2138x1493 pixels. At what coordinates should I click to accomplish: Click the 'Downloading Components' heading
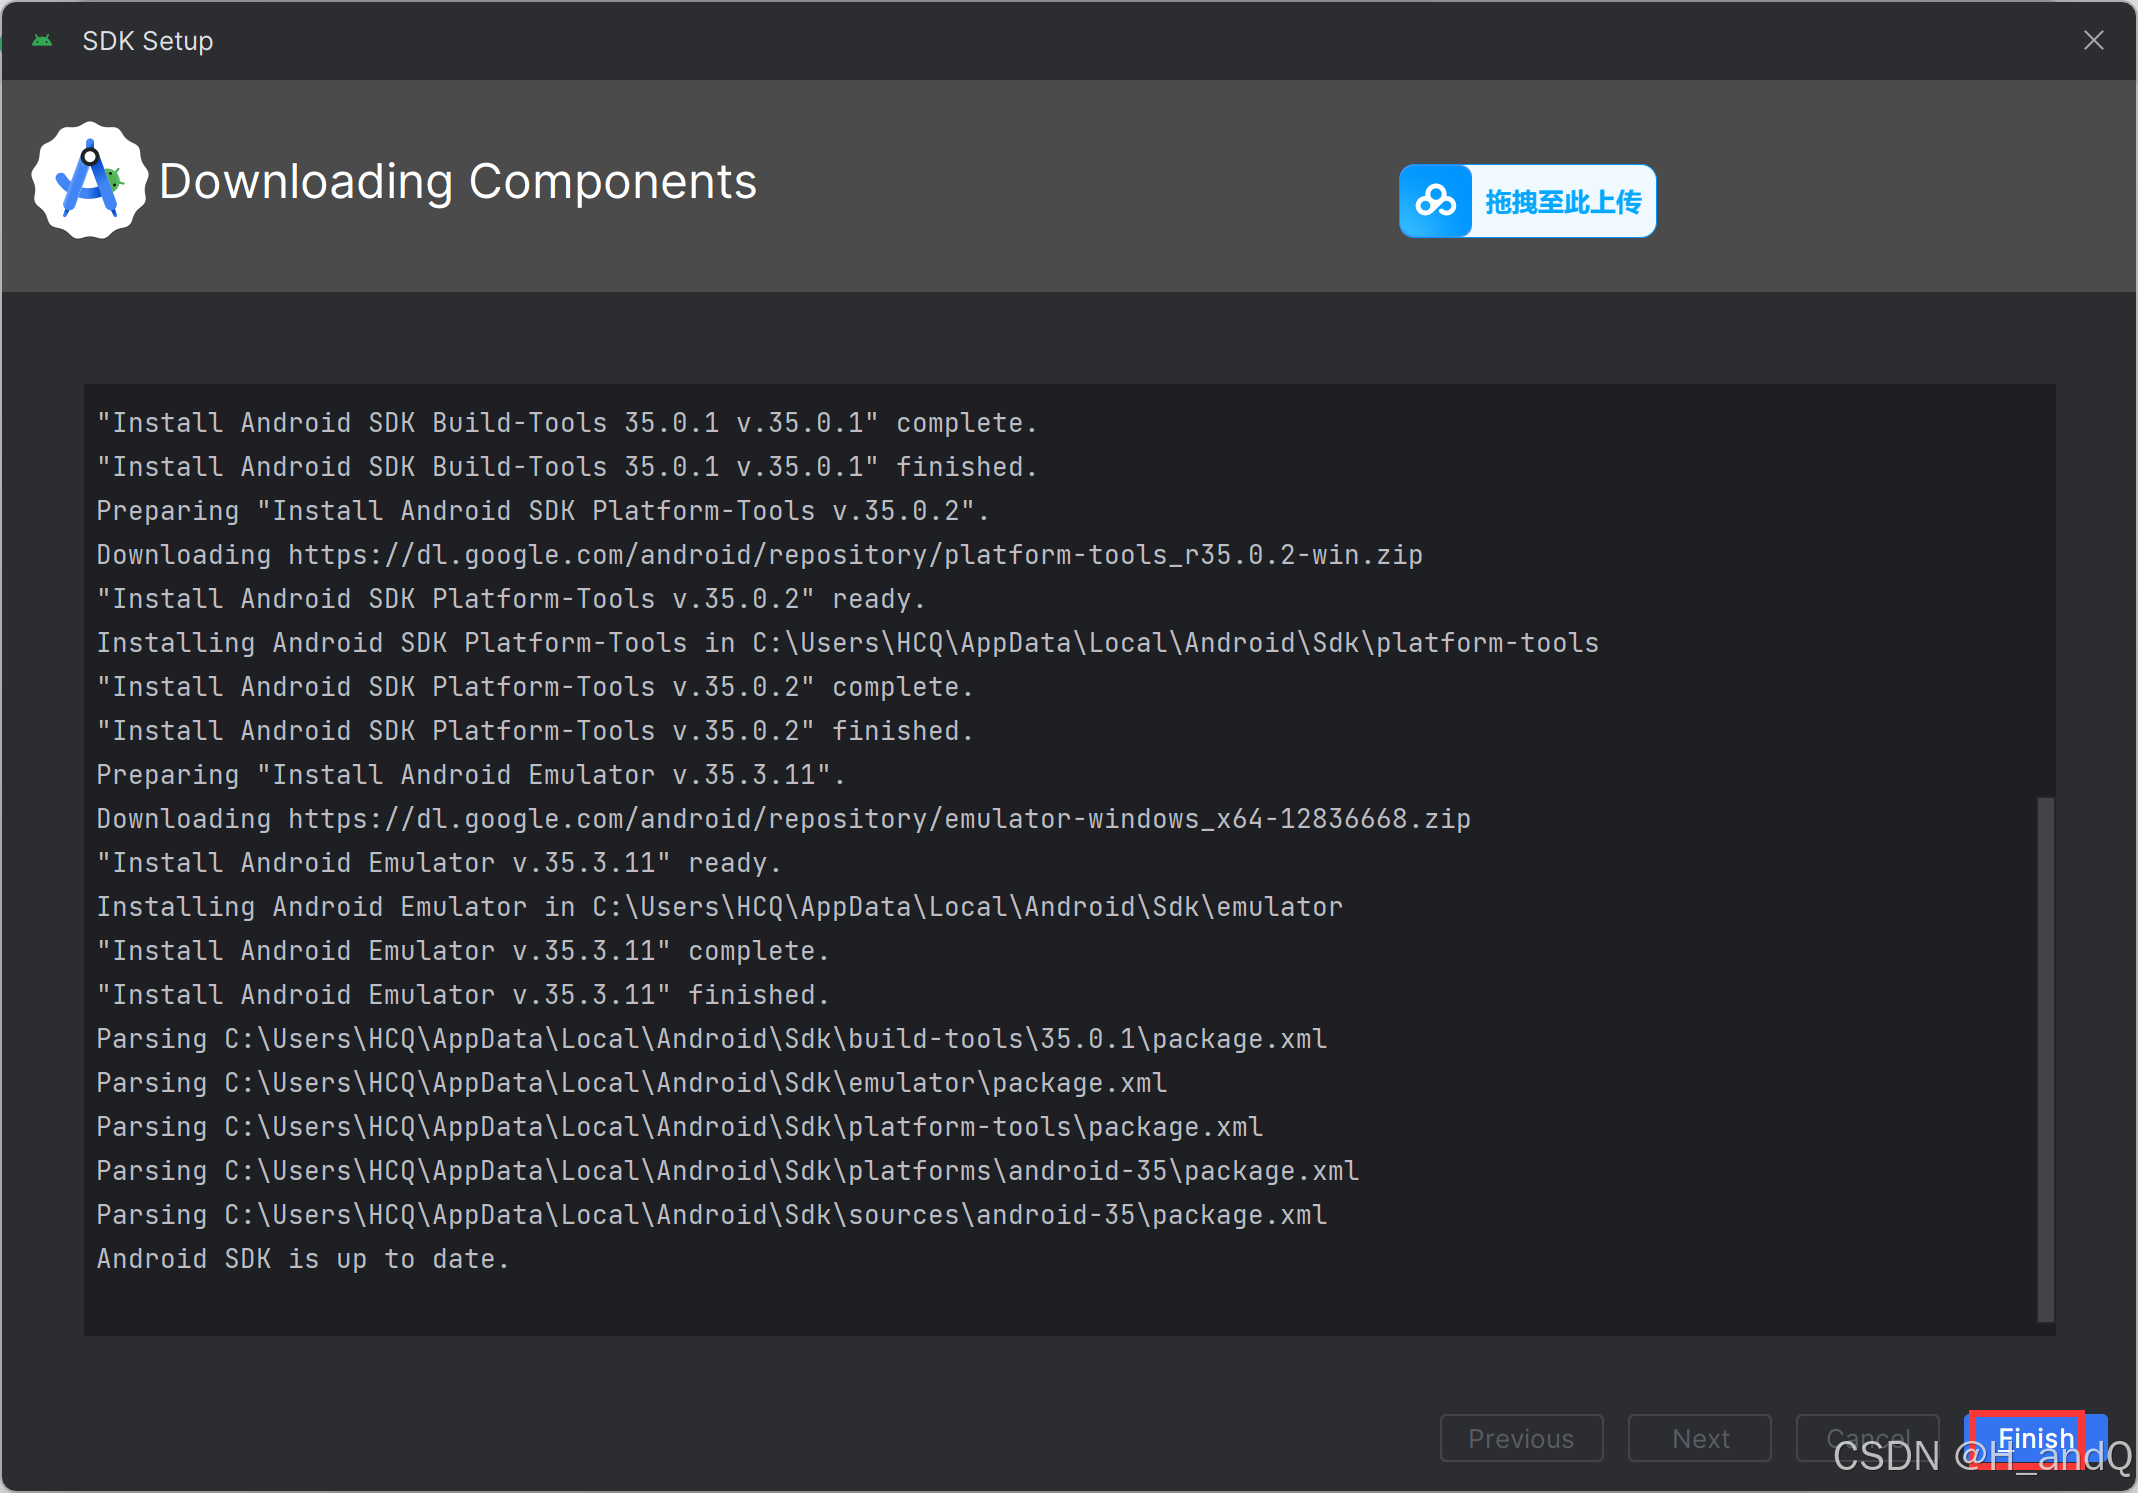pos(458,182)
